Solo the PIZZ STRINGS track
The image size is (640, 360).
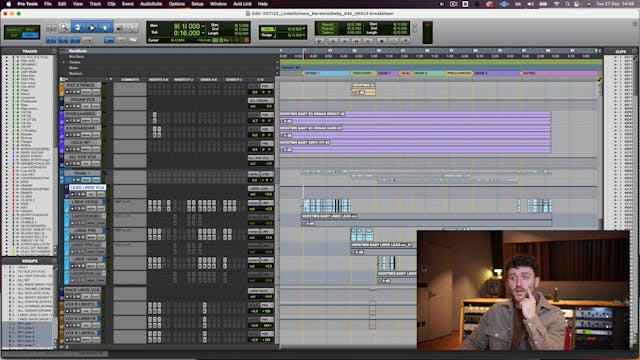click(x=73, y=92)
